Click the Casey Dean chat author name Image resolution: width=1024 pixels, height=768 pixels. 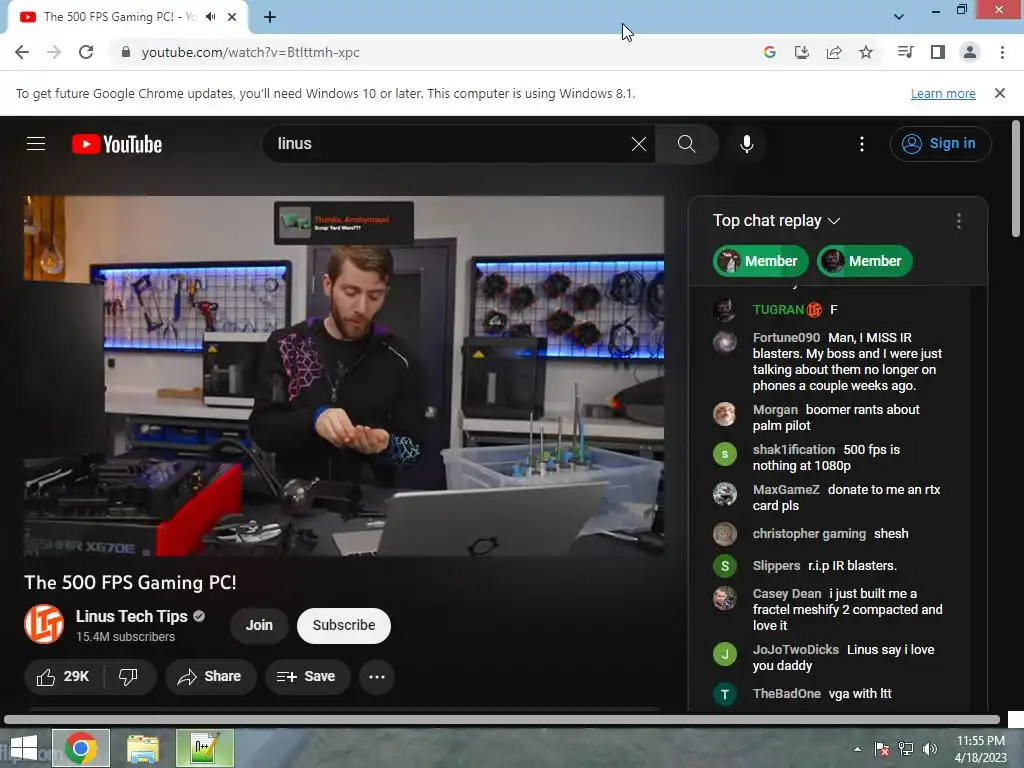click(786, 594)
